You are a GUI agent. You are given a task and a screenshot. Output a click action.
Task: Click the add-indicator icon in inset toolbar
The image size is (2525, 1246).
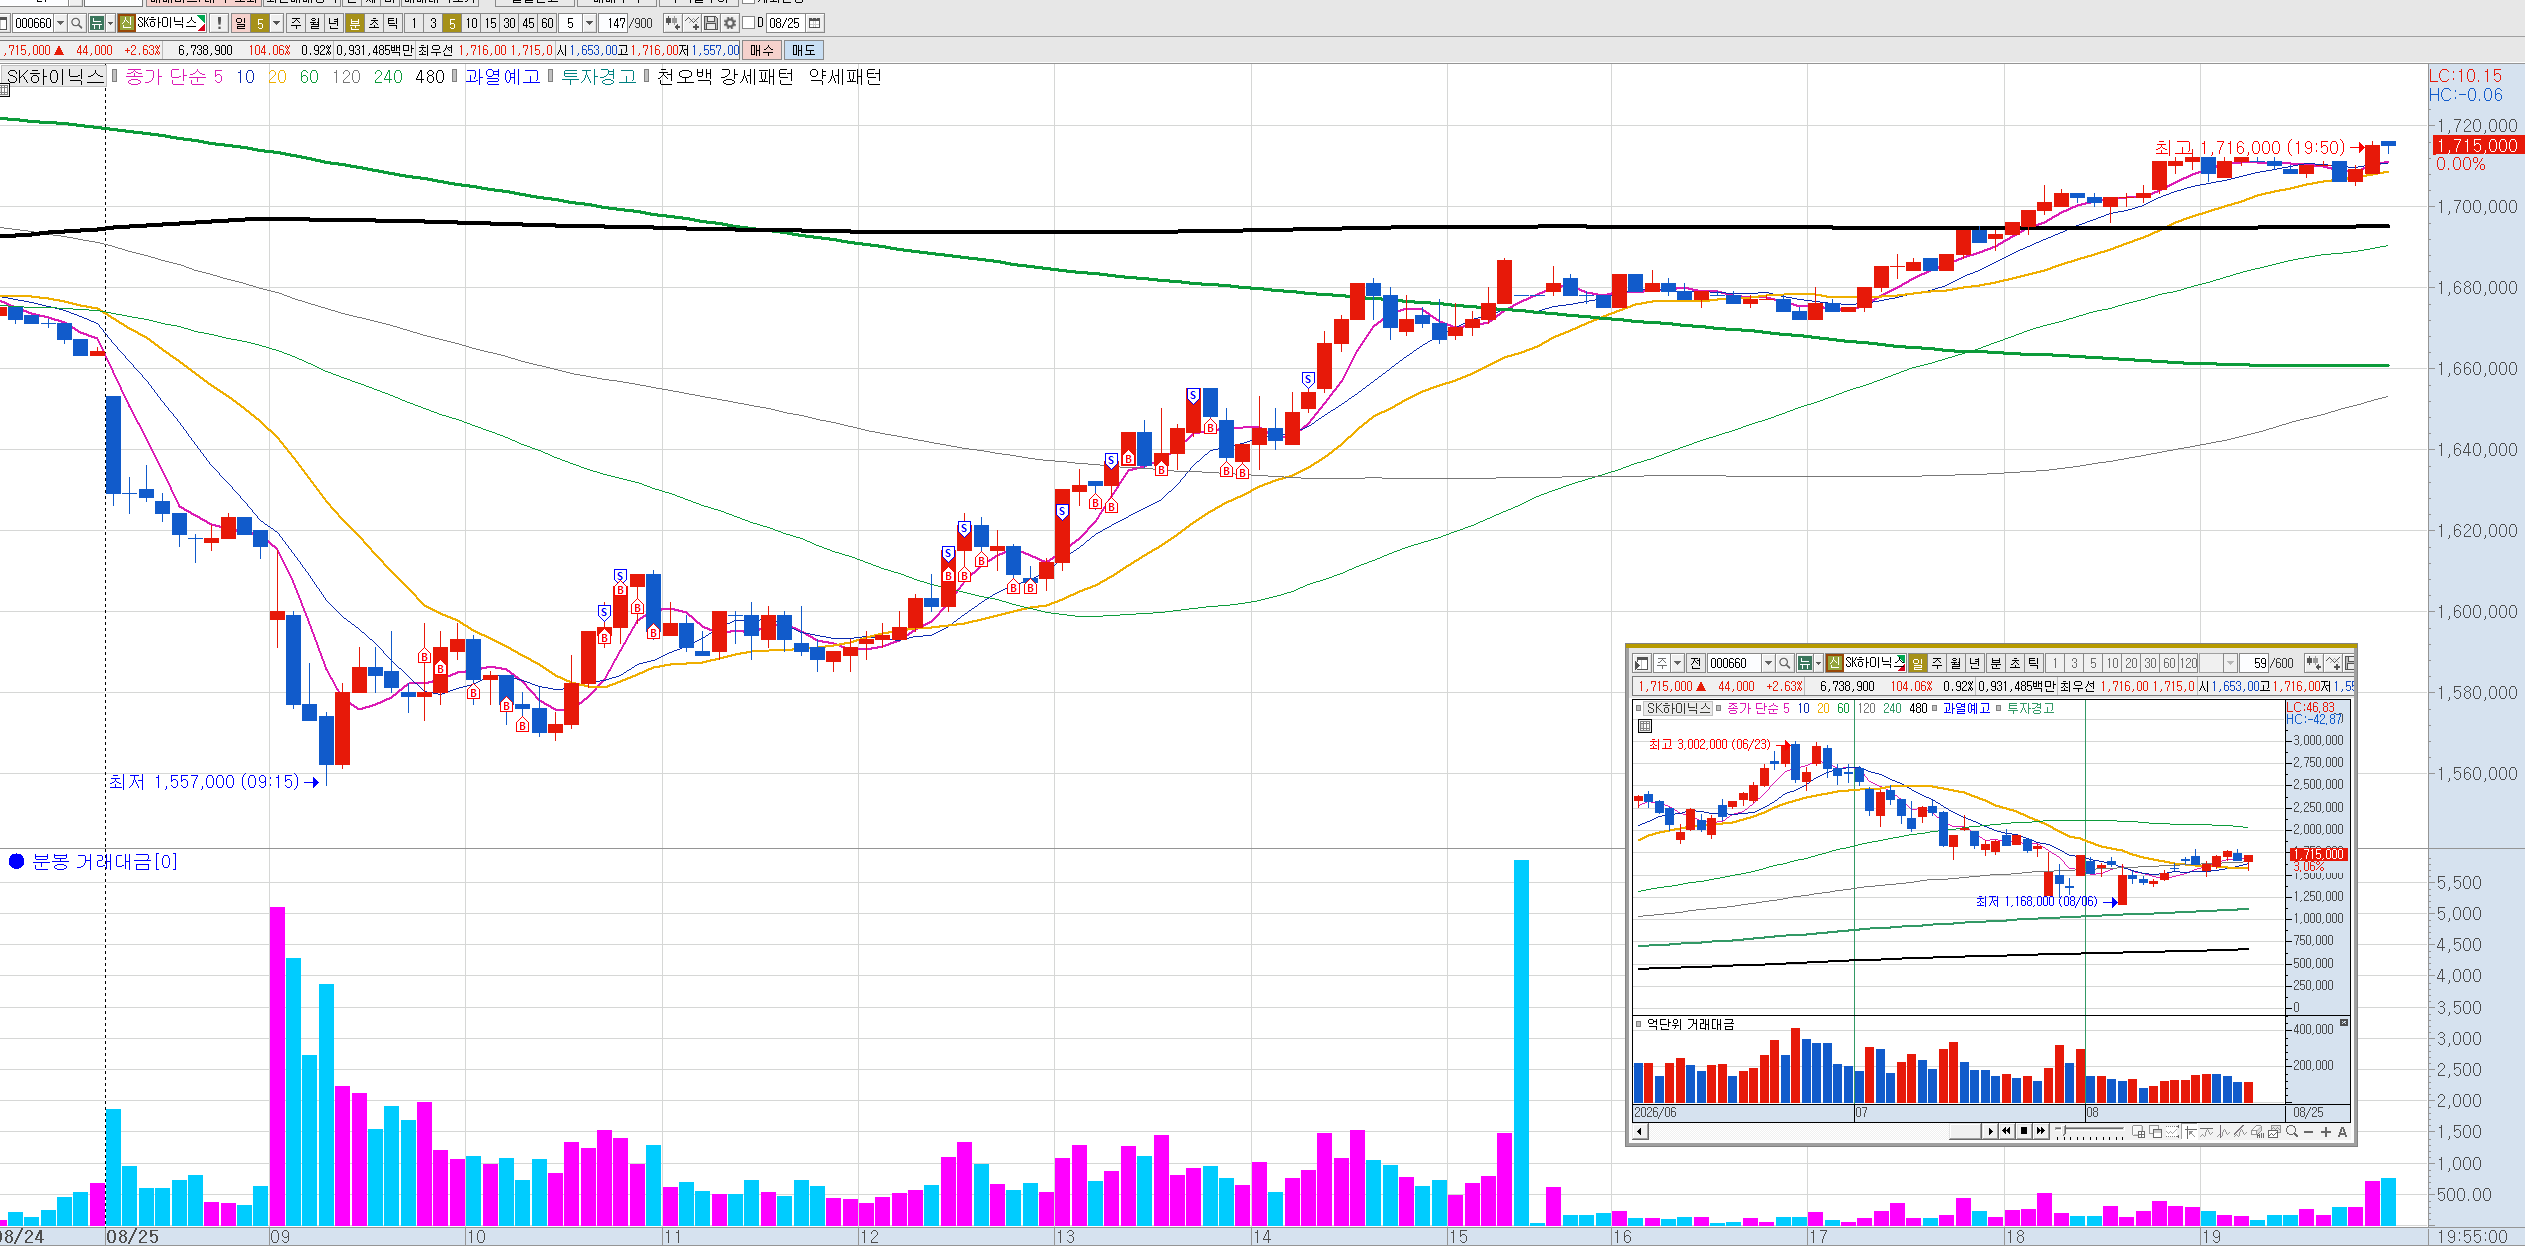click(x=2333, y=663)
